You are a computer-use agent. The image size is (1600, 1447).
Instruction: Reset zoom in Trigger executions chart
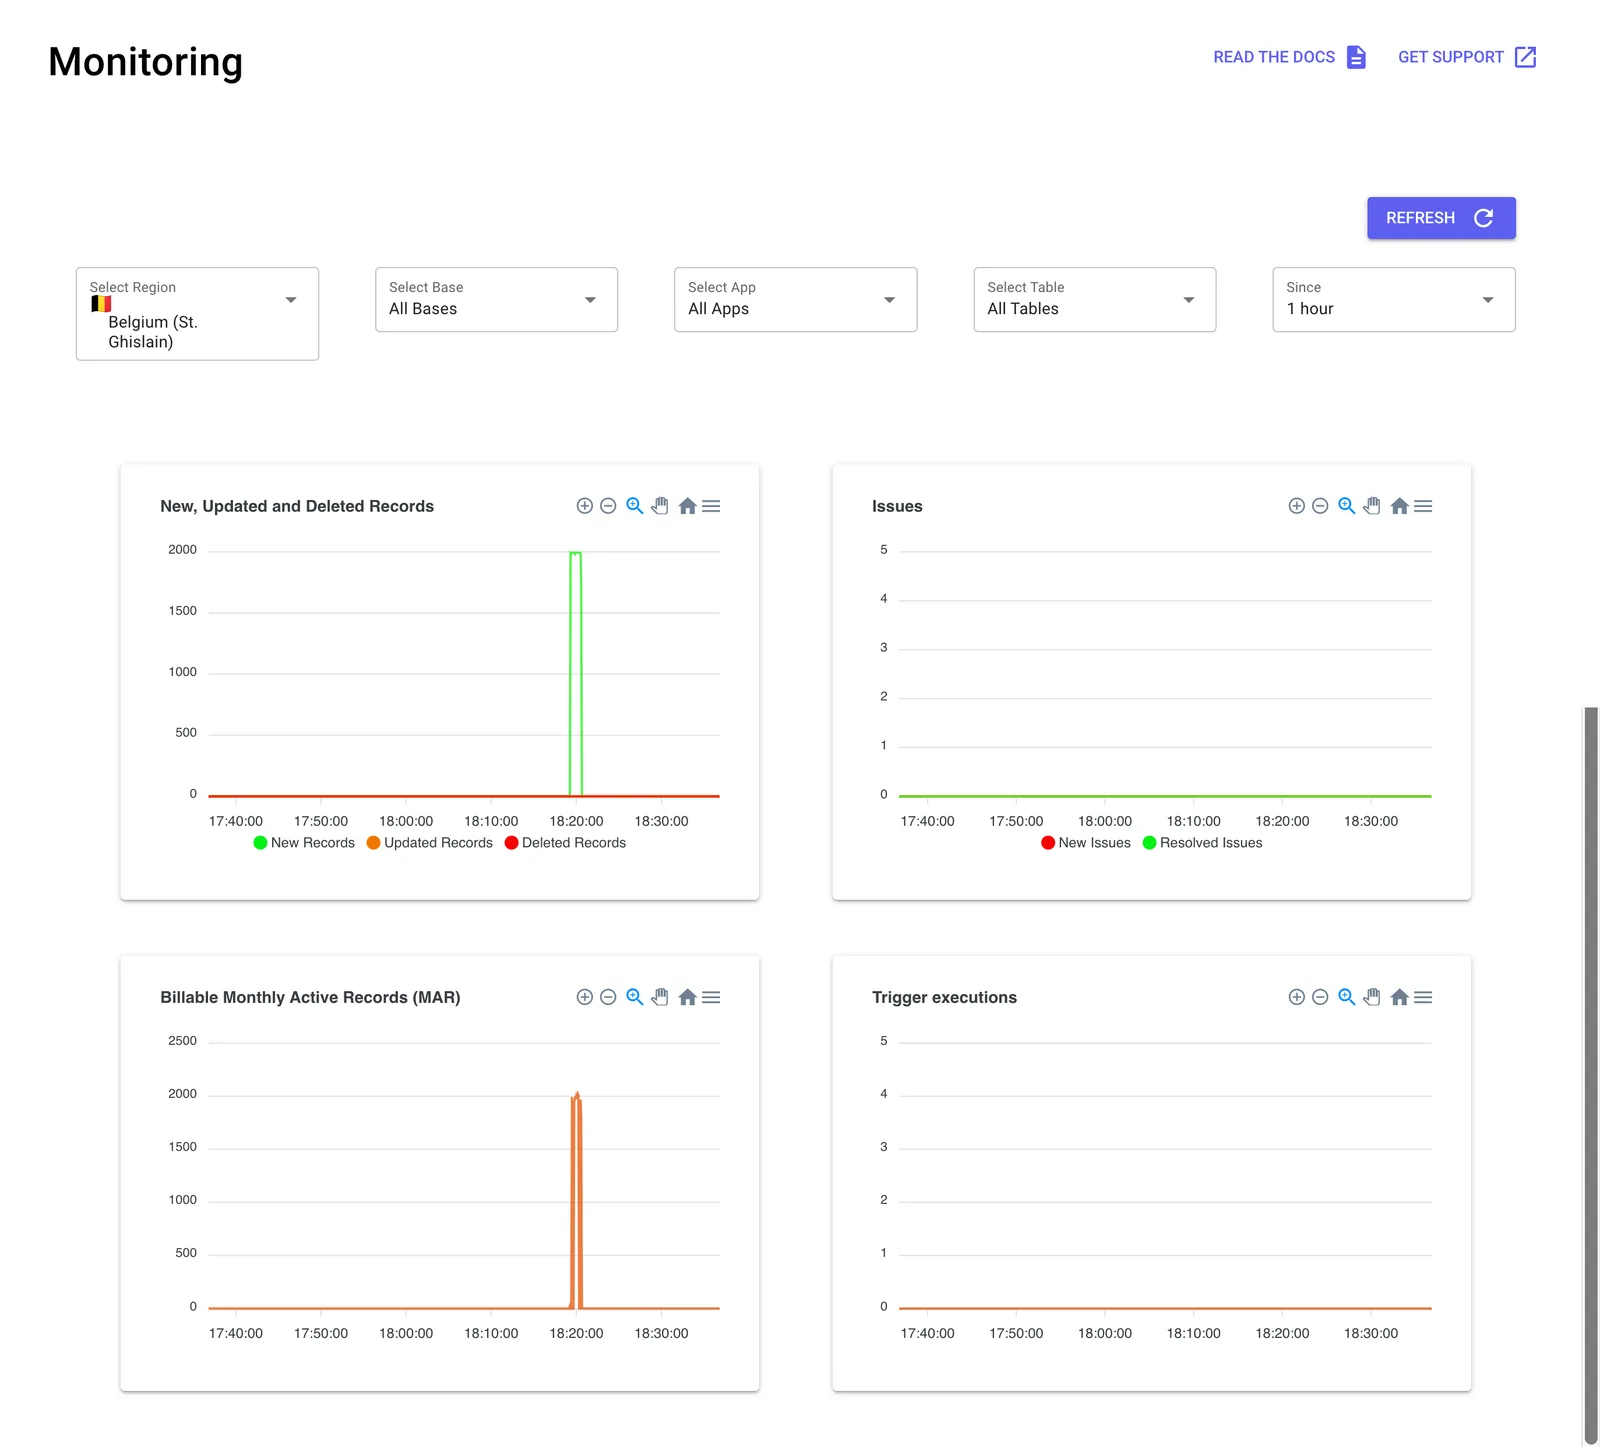pyautogui.click(x=1399, y=997)
